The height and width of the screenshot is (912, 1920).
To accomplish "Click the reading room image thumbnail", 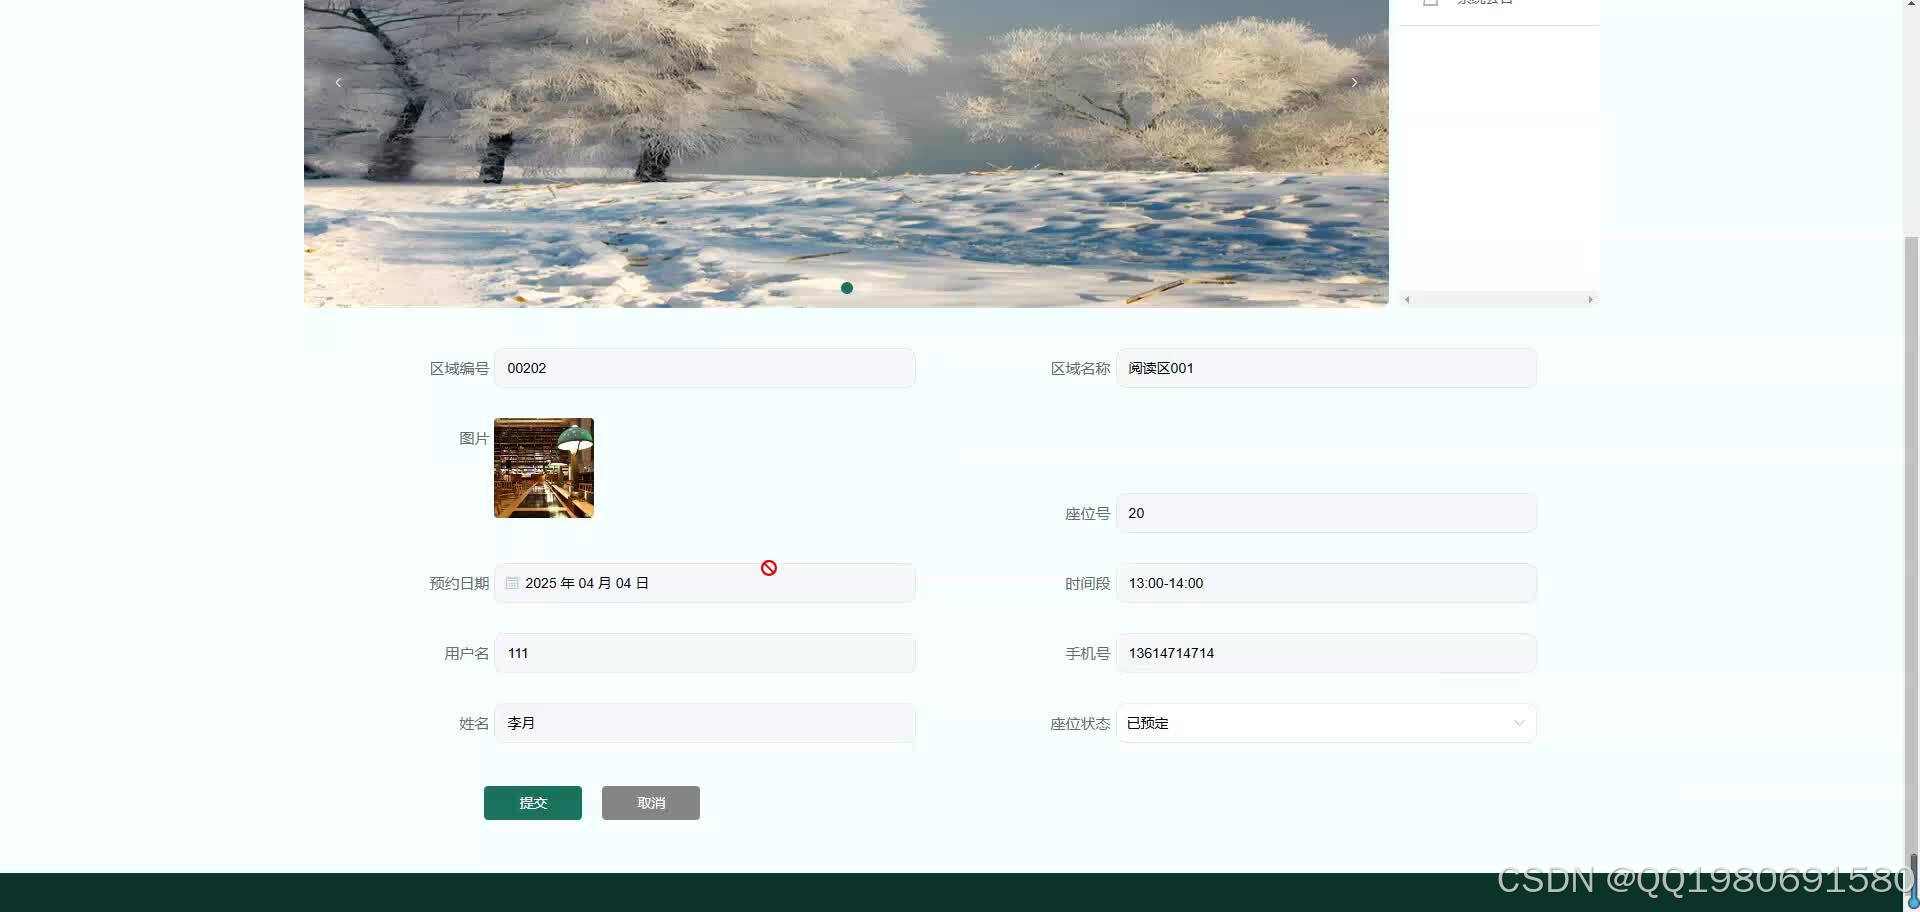I will pyautogui.click(x=543, y=467).
